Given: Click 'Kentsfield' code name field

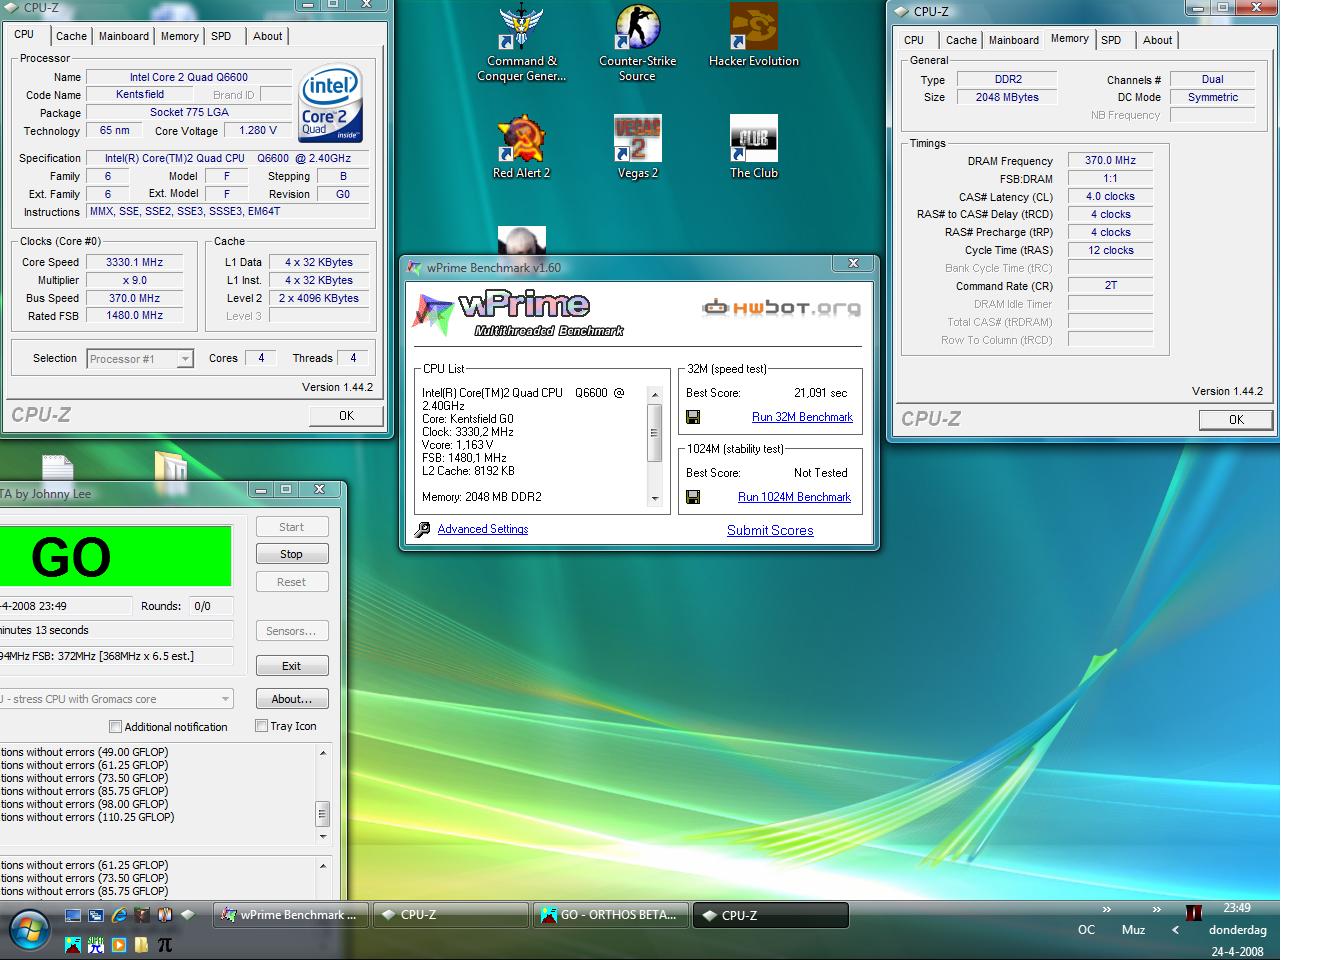Looking at the screenshot, I should 140,94.
